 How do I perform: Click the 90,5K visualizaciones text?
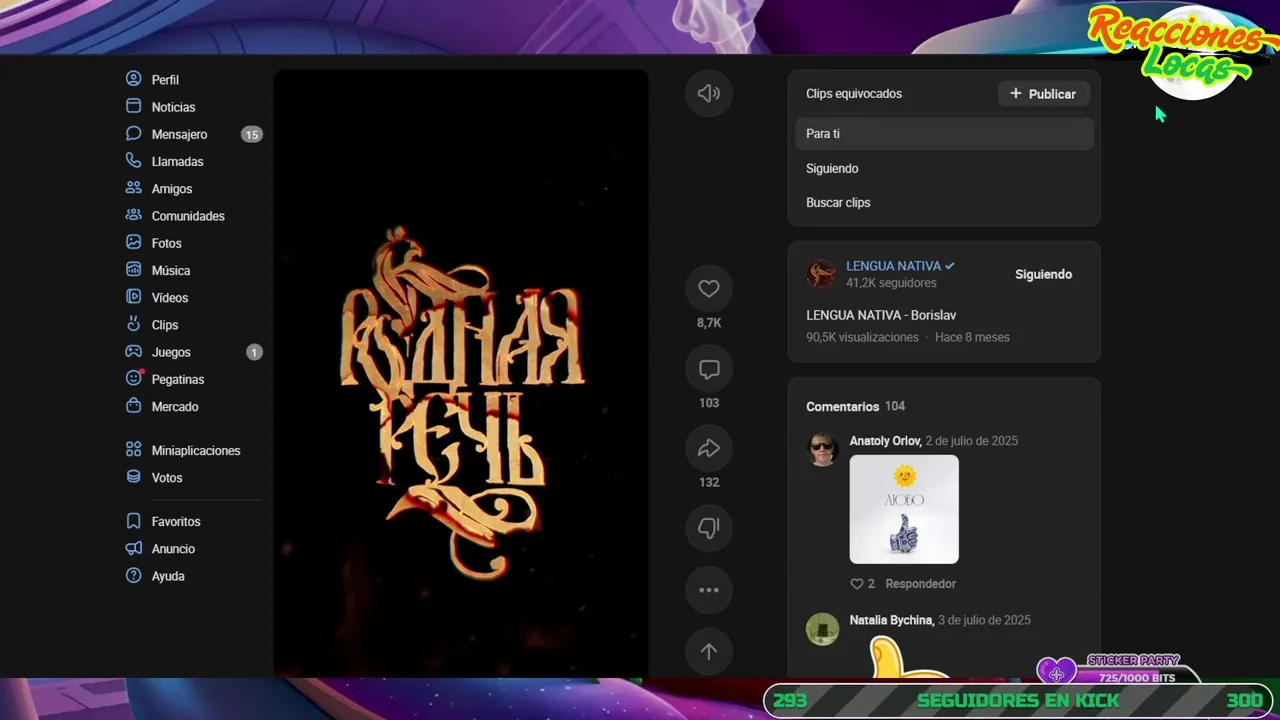862,337
